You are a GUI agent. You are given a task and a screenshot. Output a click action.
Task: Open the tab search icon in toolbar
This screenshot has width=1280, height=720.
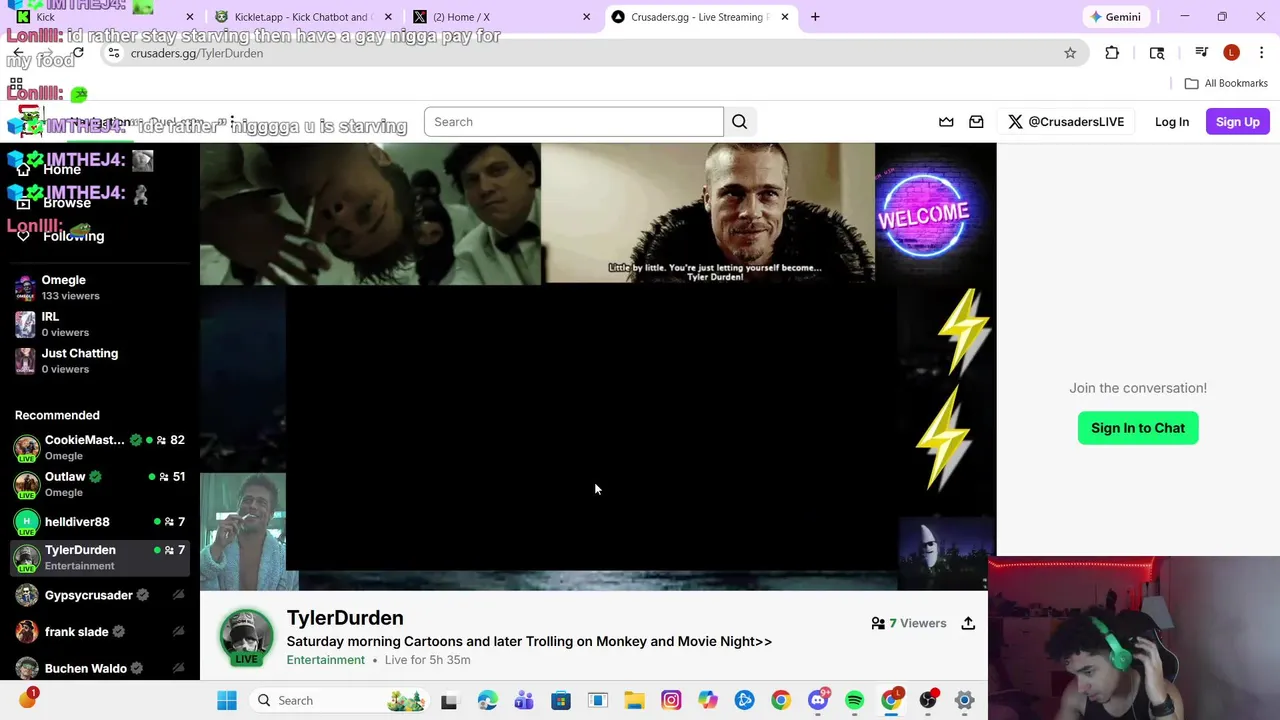[x=1157, y=53]
